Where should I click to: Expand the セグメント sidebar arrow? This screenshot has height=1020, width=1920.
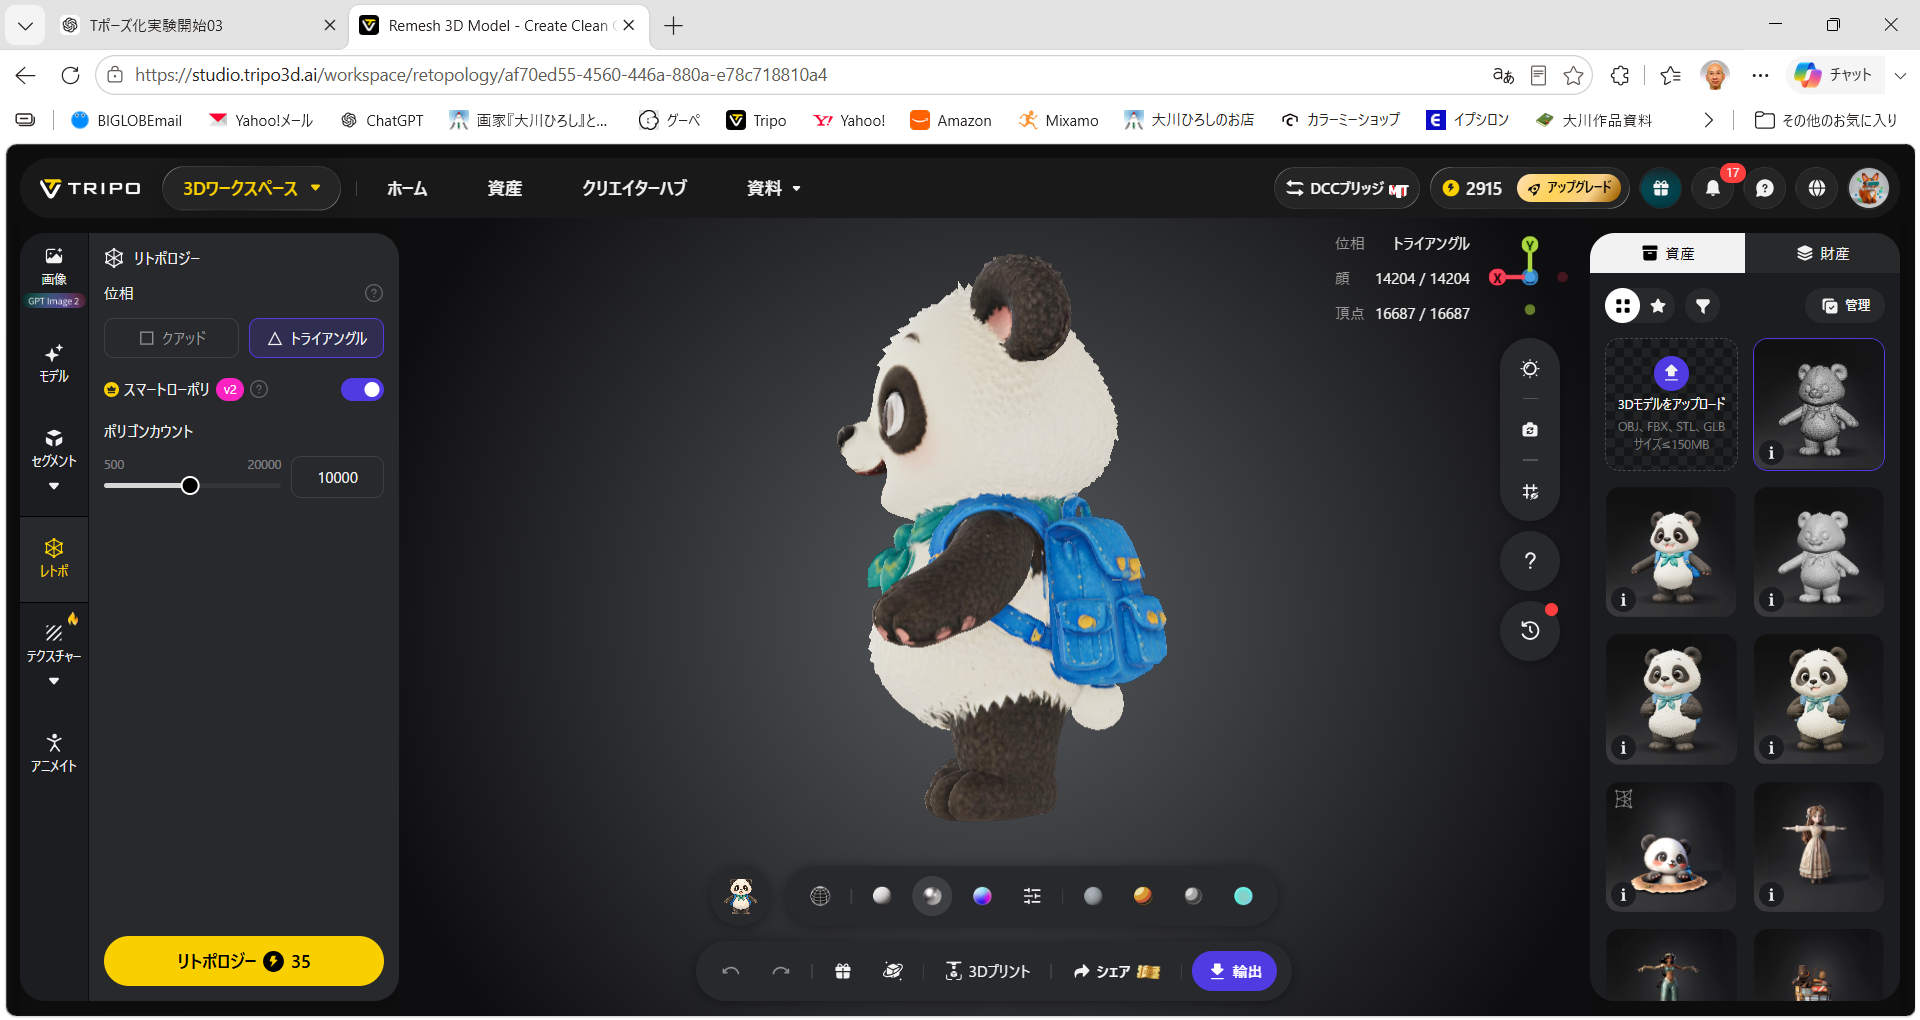[x=54, y=486]
